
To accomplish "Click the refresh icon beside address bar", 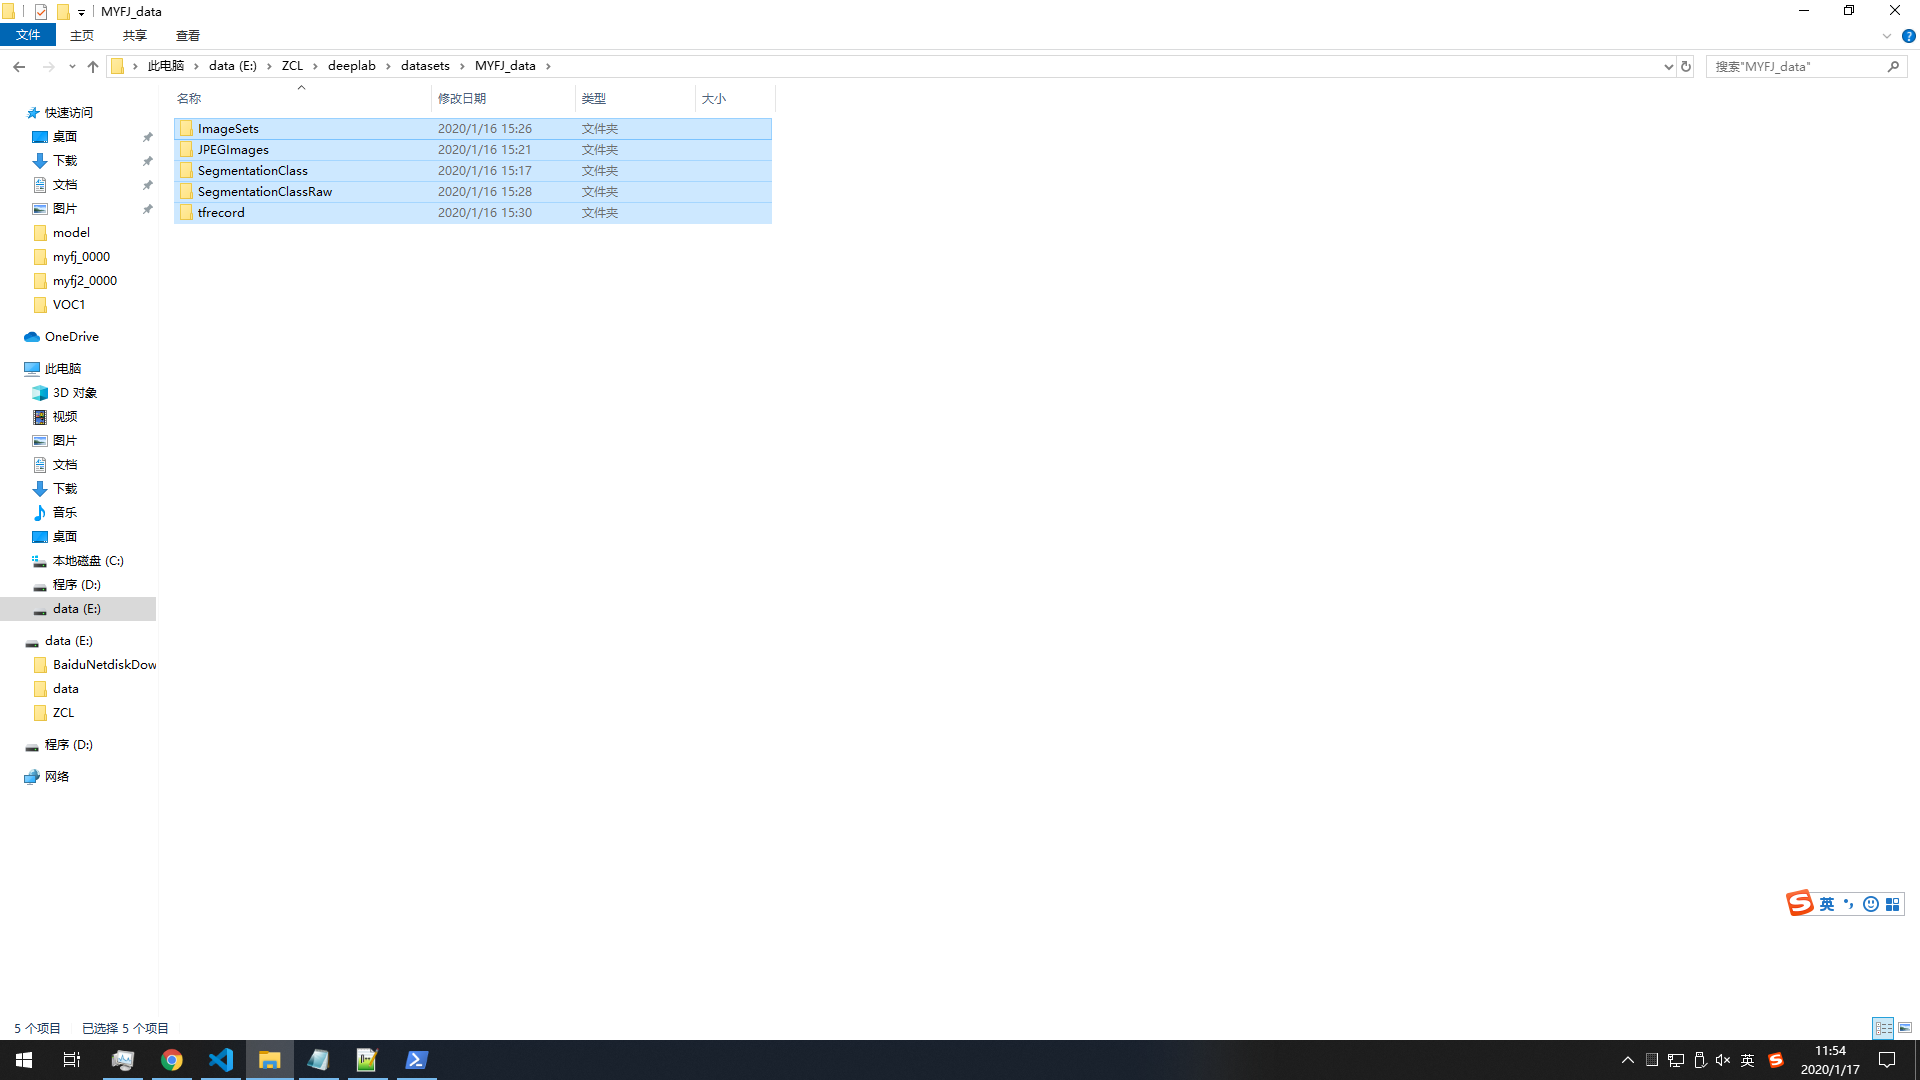I will pos(1686,66).
